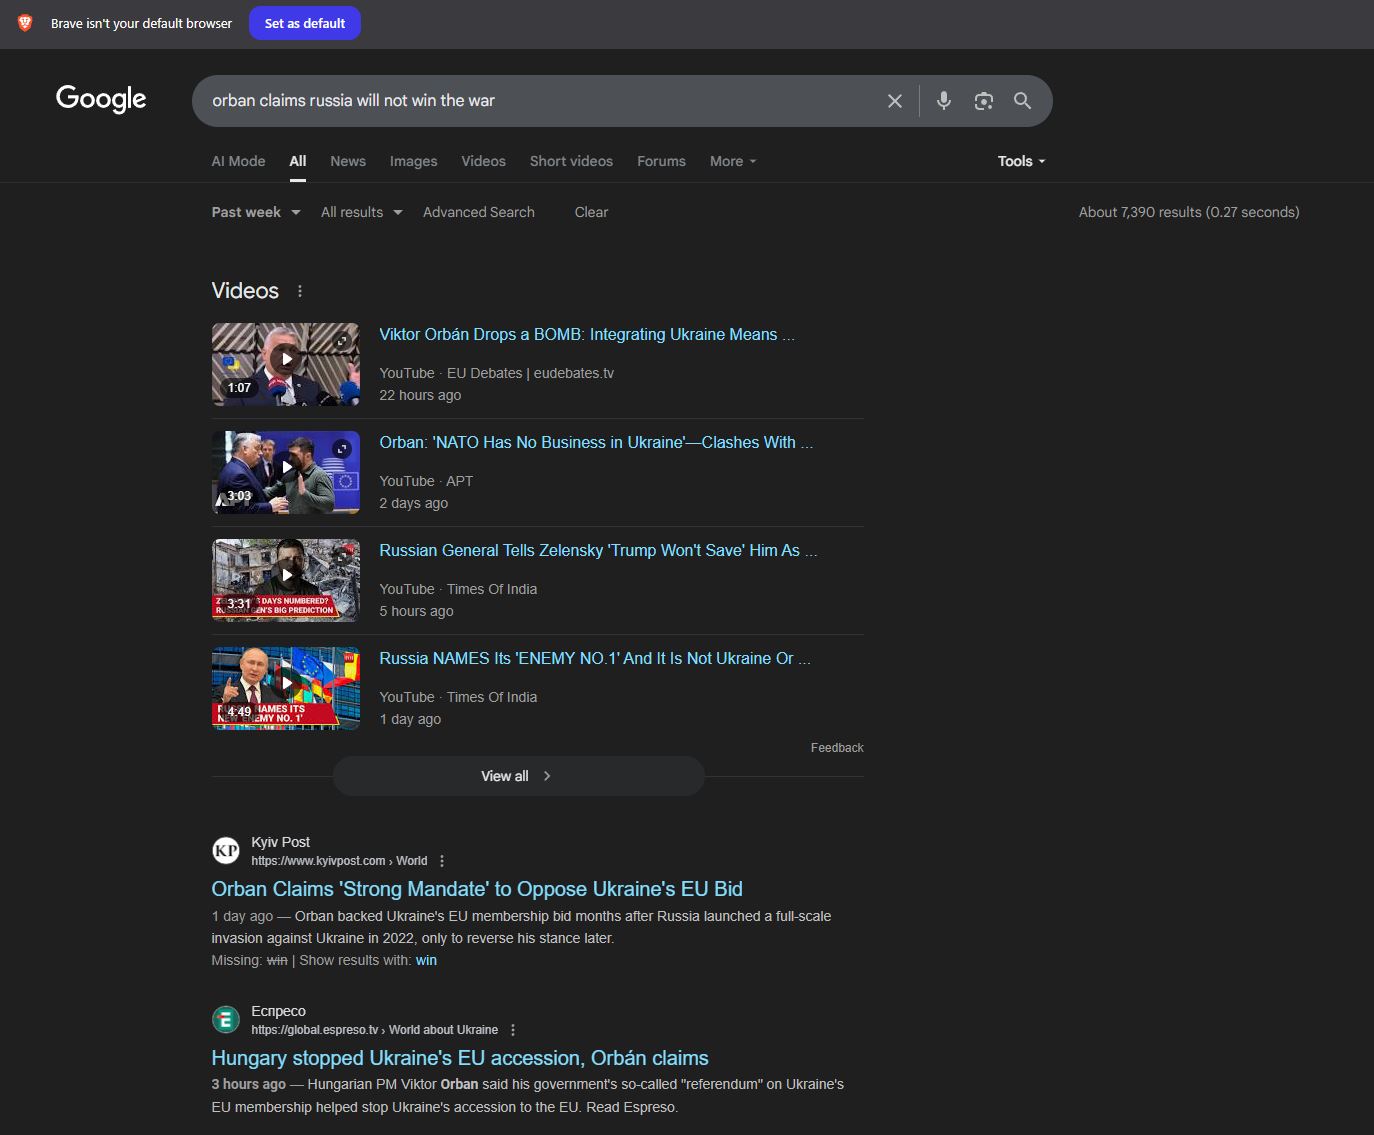The image size is (1374, 1135).
Task: Clear the applied search filters
Action: pyautogui.click(x=591, y=212)
